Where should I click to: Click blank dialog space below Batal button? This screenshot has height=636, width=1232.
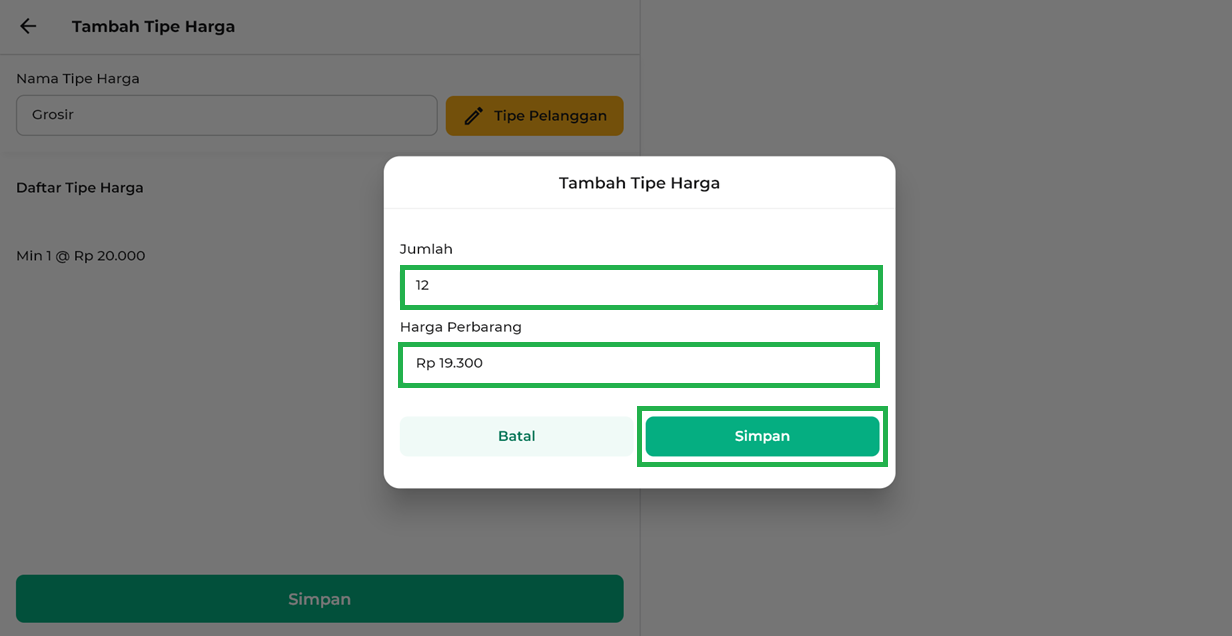(517, 472)
